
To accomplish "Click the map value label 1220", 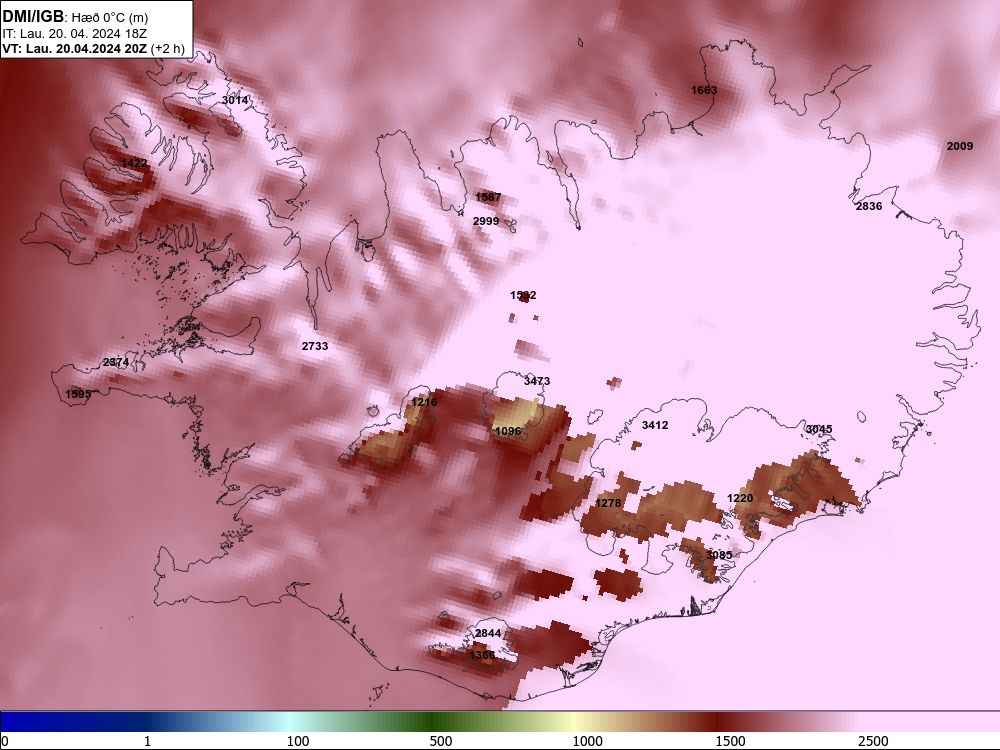I will pos(740,498).
